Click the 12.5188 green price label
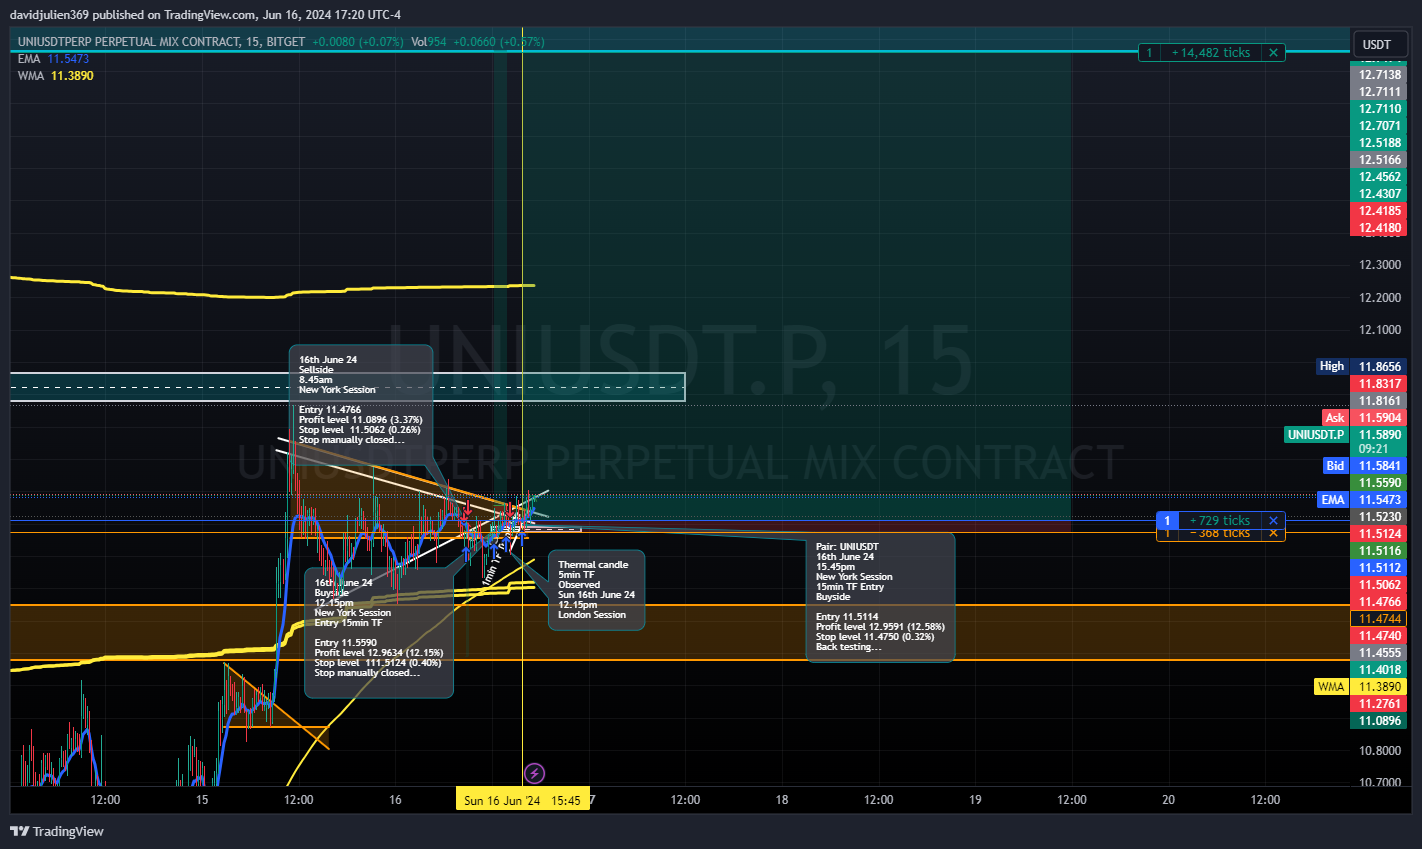Viewport: 1422px width, 849px height. [1380, 142]
